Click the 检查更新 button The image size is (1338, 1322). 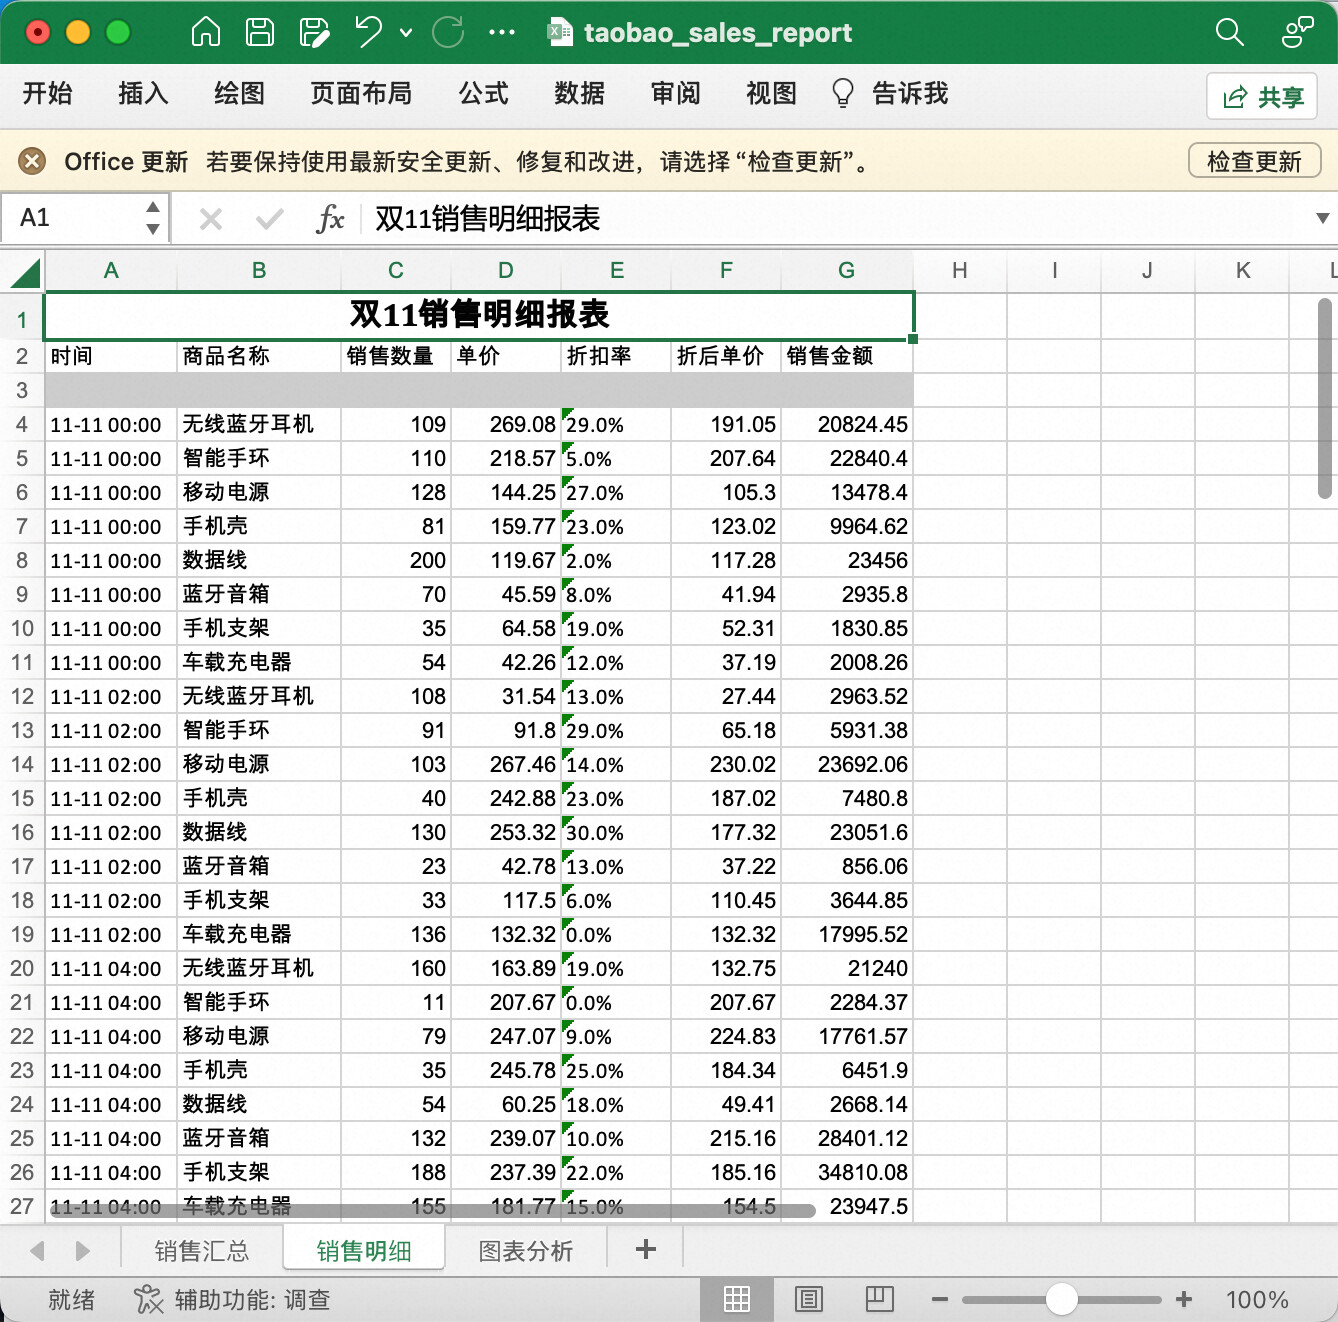1254,161
